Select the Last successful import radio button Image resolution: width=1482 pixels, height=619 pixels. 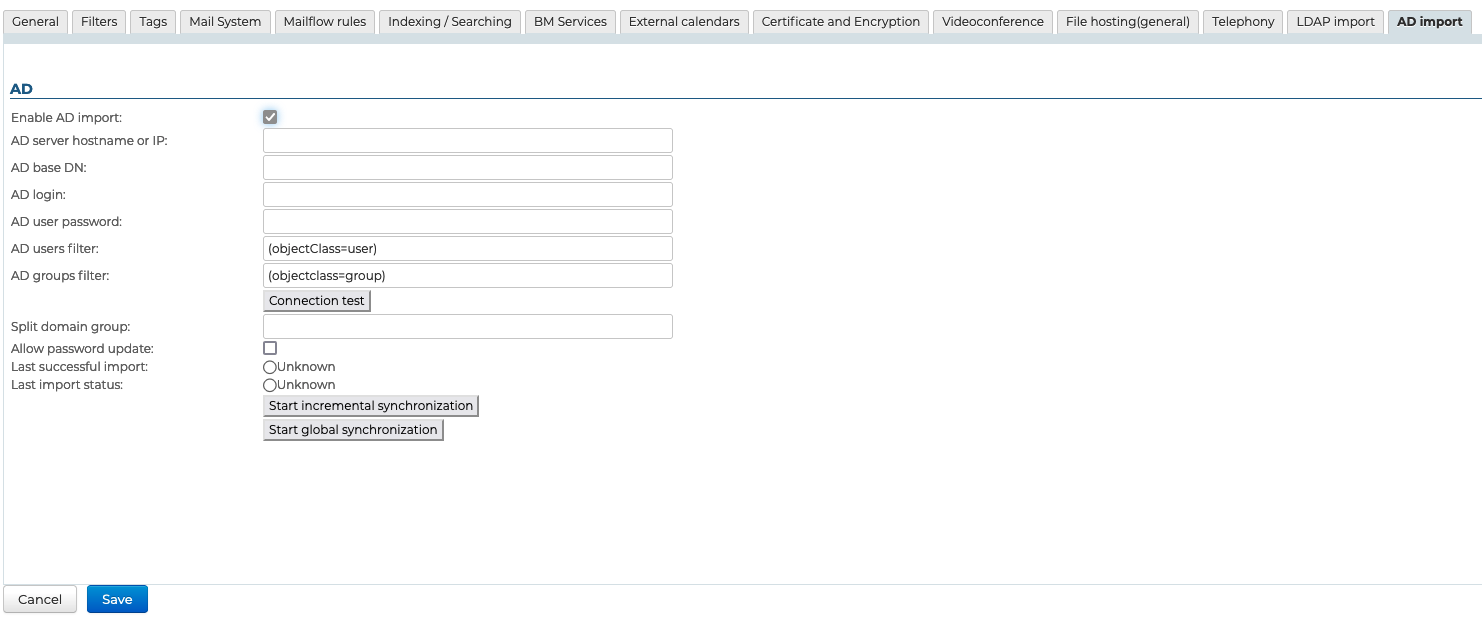(x=270, y=367)
